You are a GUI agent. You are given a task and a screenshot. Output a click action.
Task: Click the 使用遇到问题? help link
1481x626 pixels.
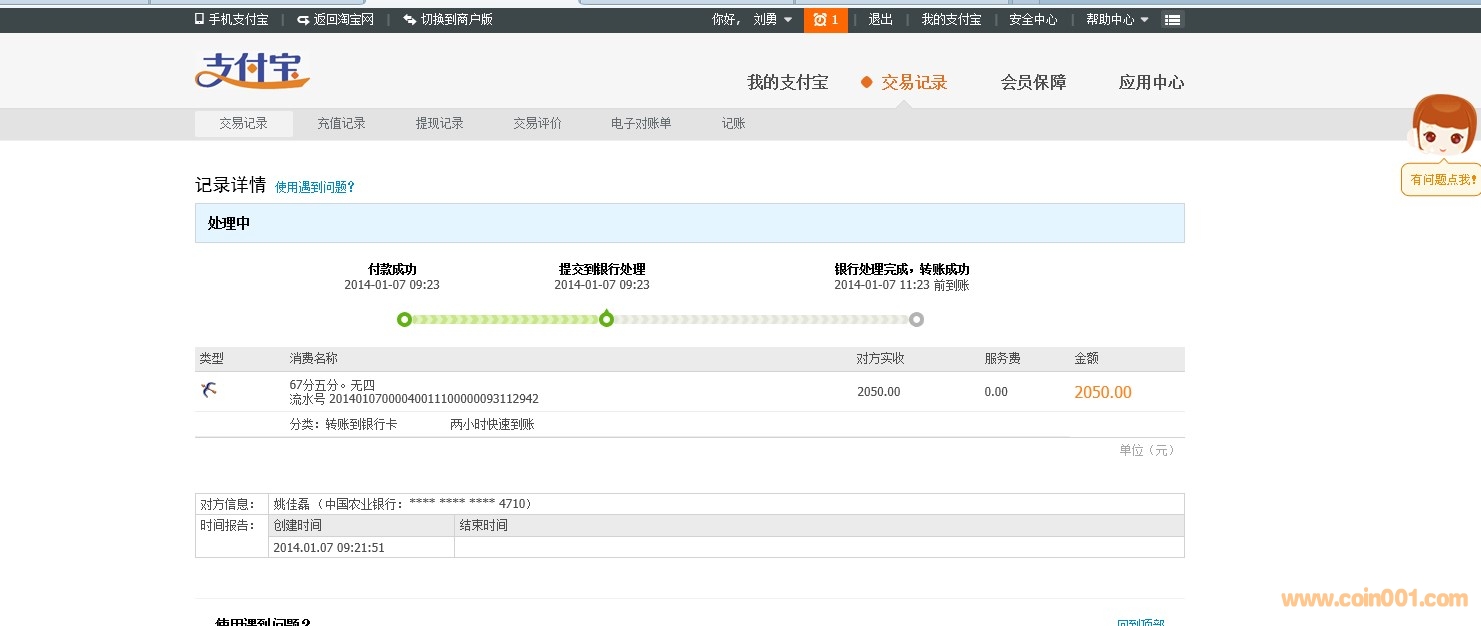315,187
